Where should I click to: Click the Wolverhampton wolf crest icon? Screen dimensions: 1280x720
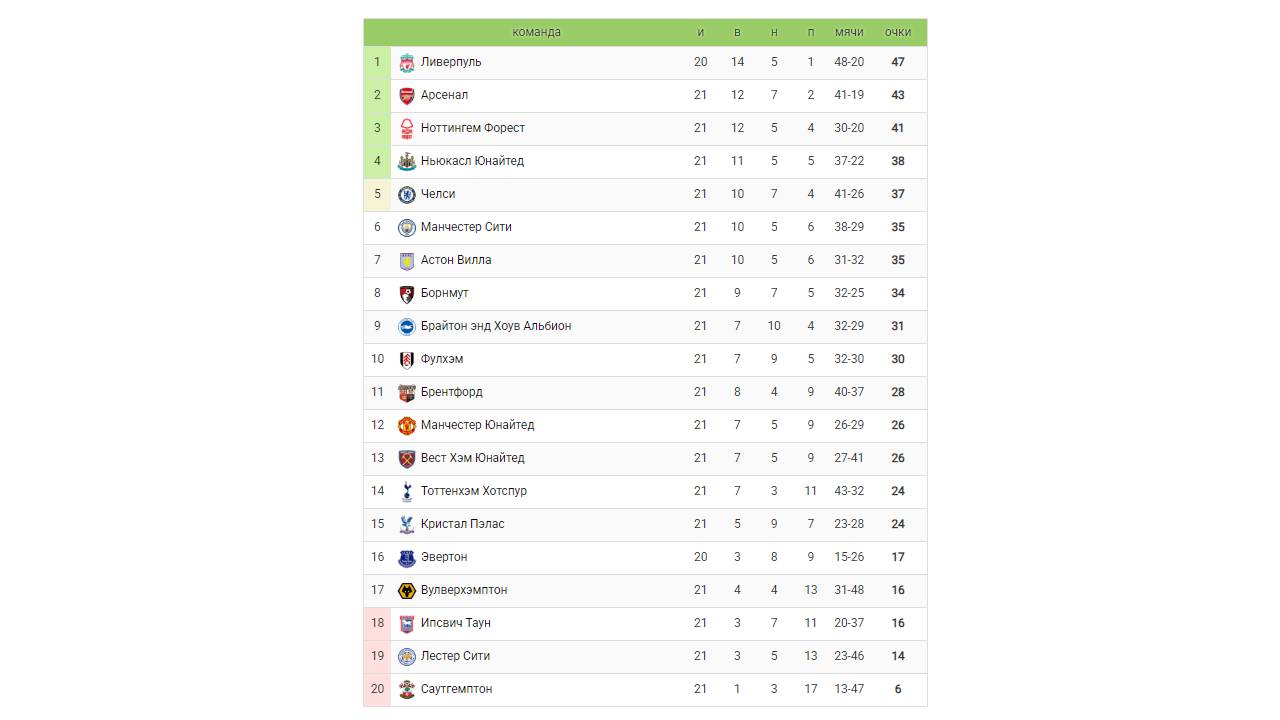pos(407,591)
